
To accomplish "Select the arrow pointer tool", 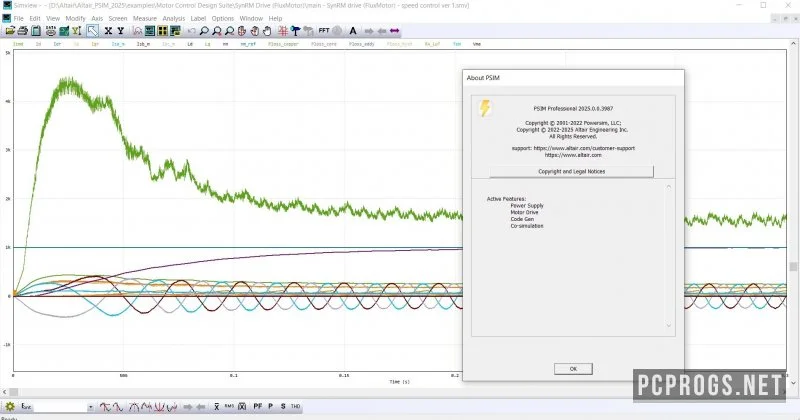I will (x=92, y=31).
